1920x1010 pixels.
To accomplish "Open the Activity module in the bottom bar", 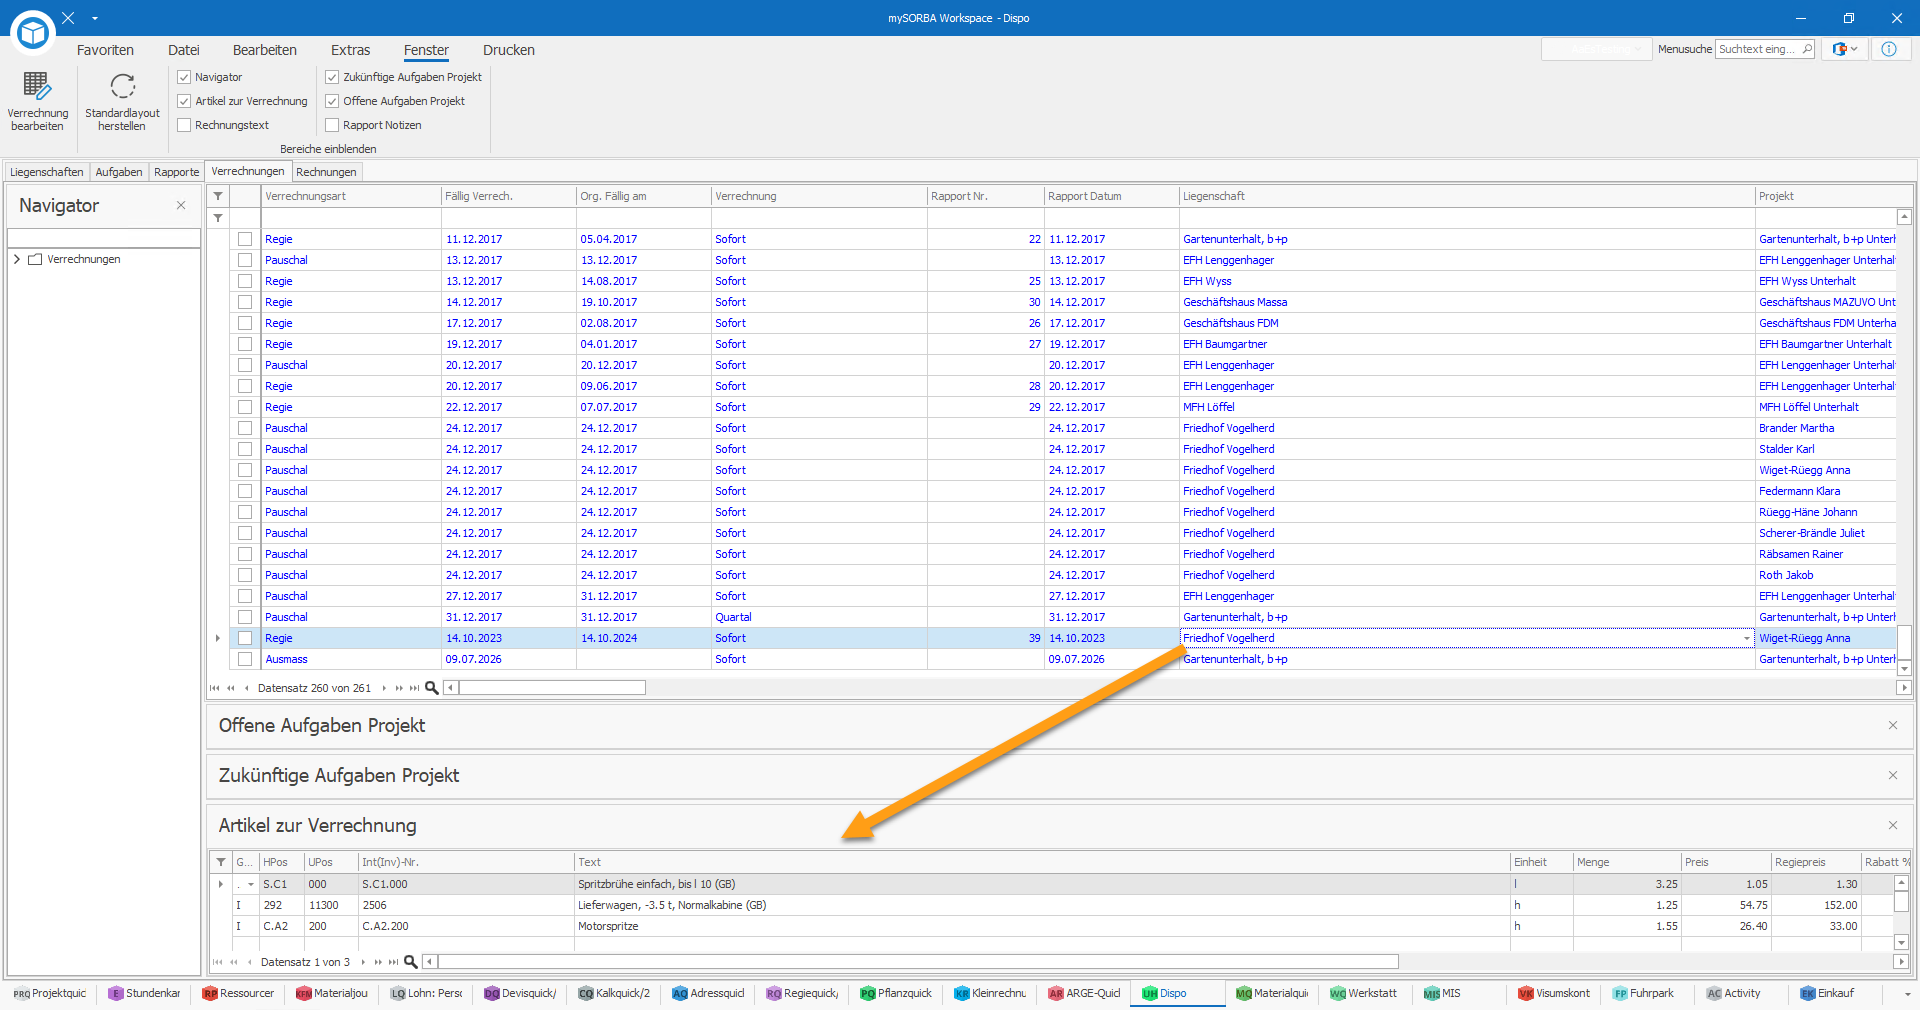I will tap(1733, 993).
